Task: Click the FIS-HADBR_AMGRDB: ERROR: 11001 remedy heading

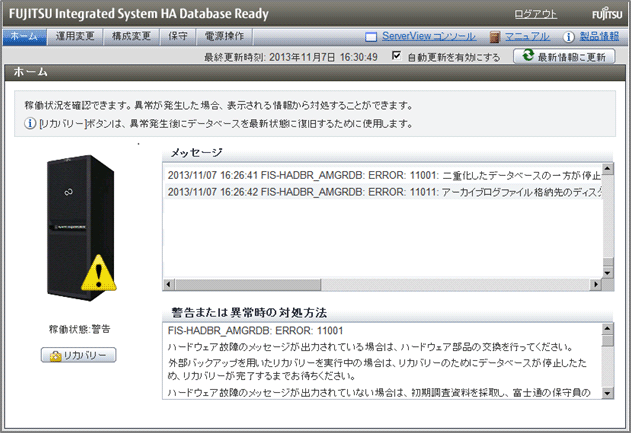Action: point(256,331)
